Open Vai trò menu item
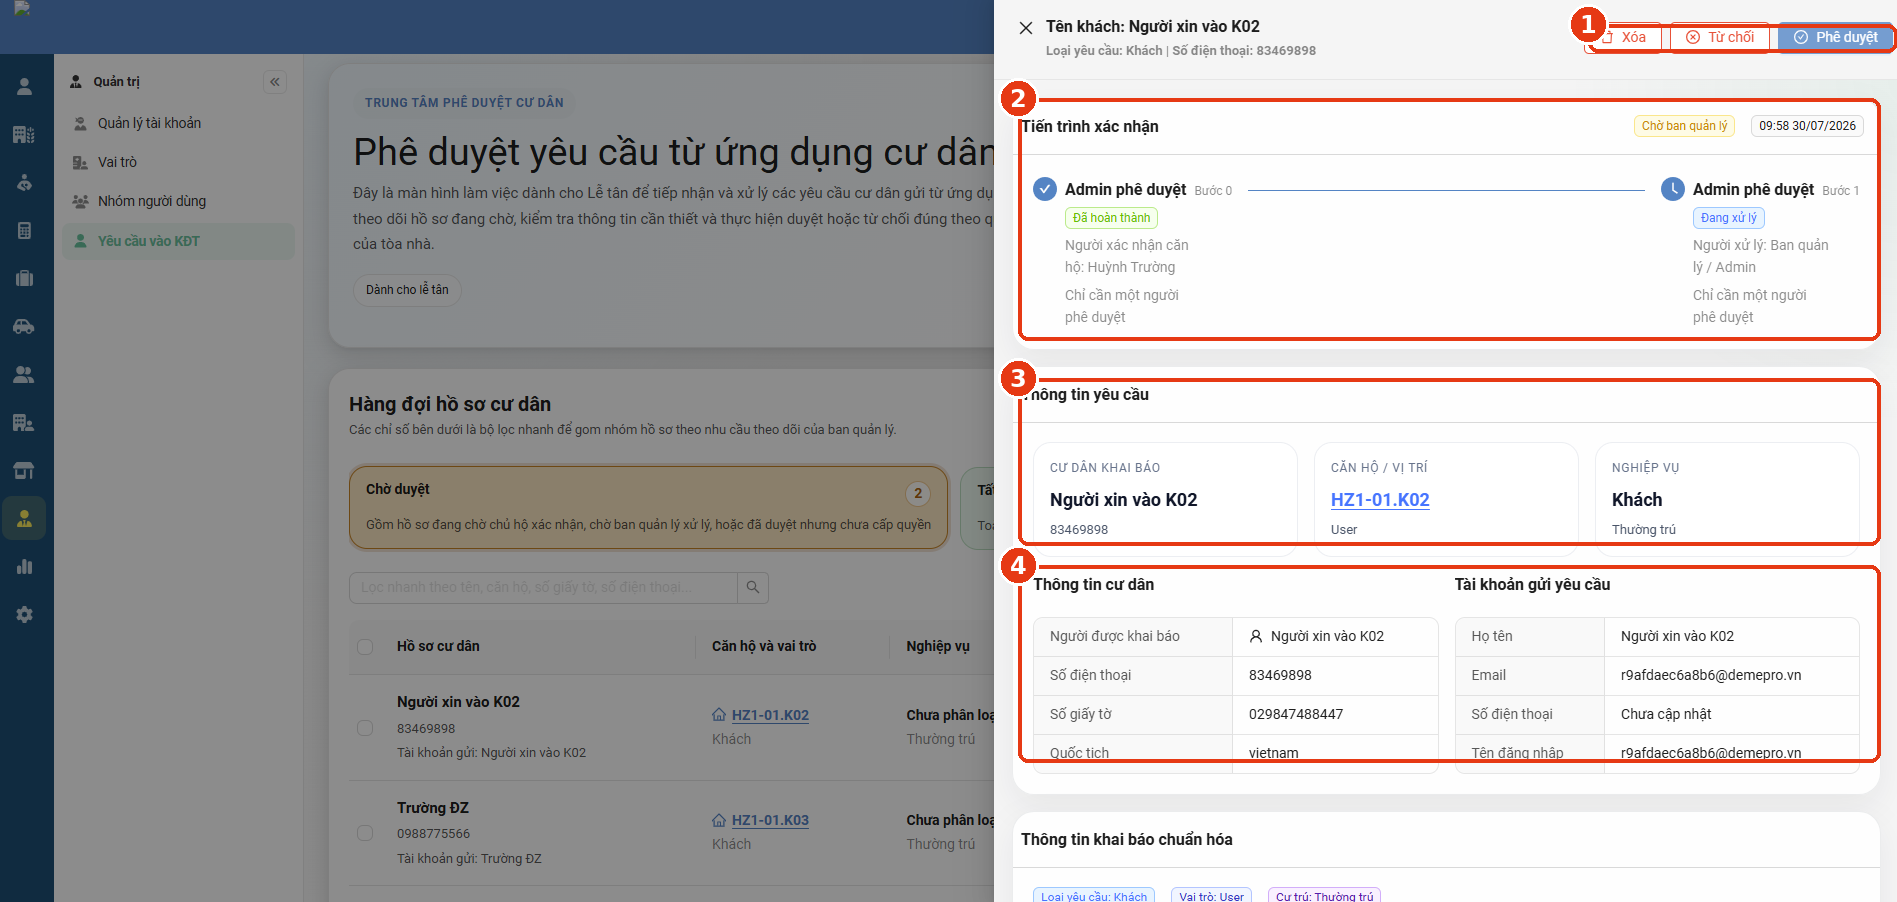 (178, 162)
